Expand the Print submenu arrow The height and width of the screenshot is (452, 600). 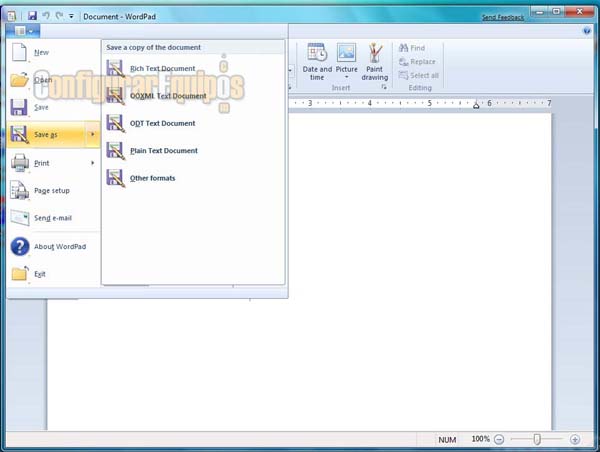(x=92, y=163)
